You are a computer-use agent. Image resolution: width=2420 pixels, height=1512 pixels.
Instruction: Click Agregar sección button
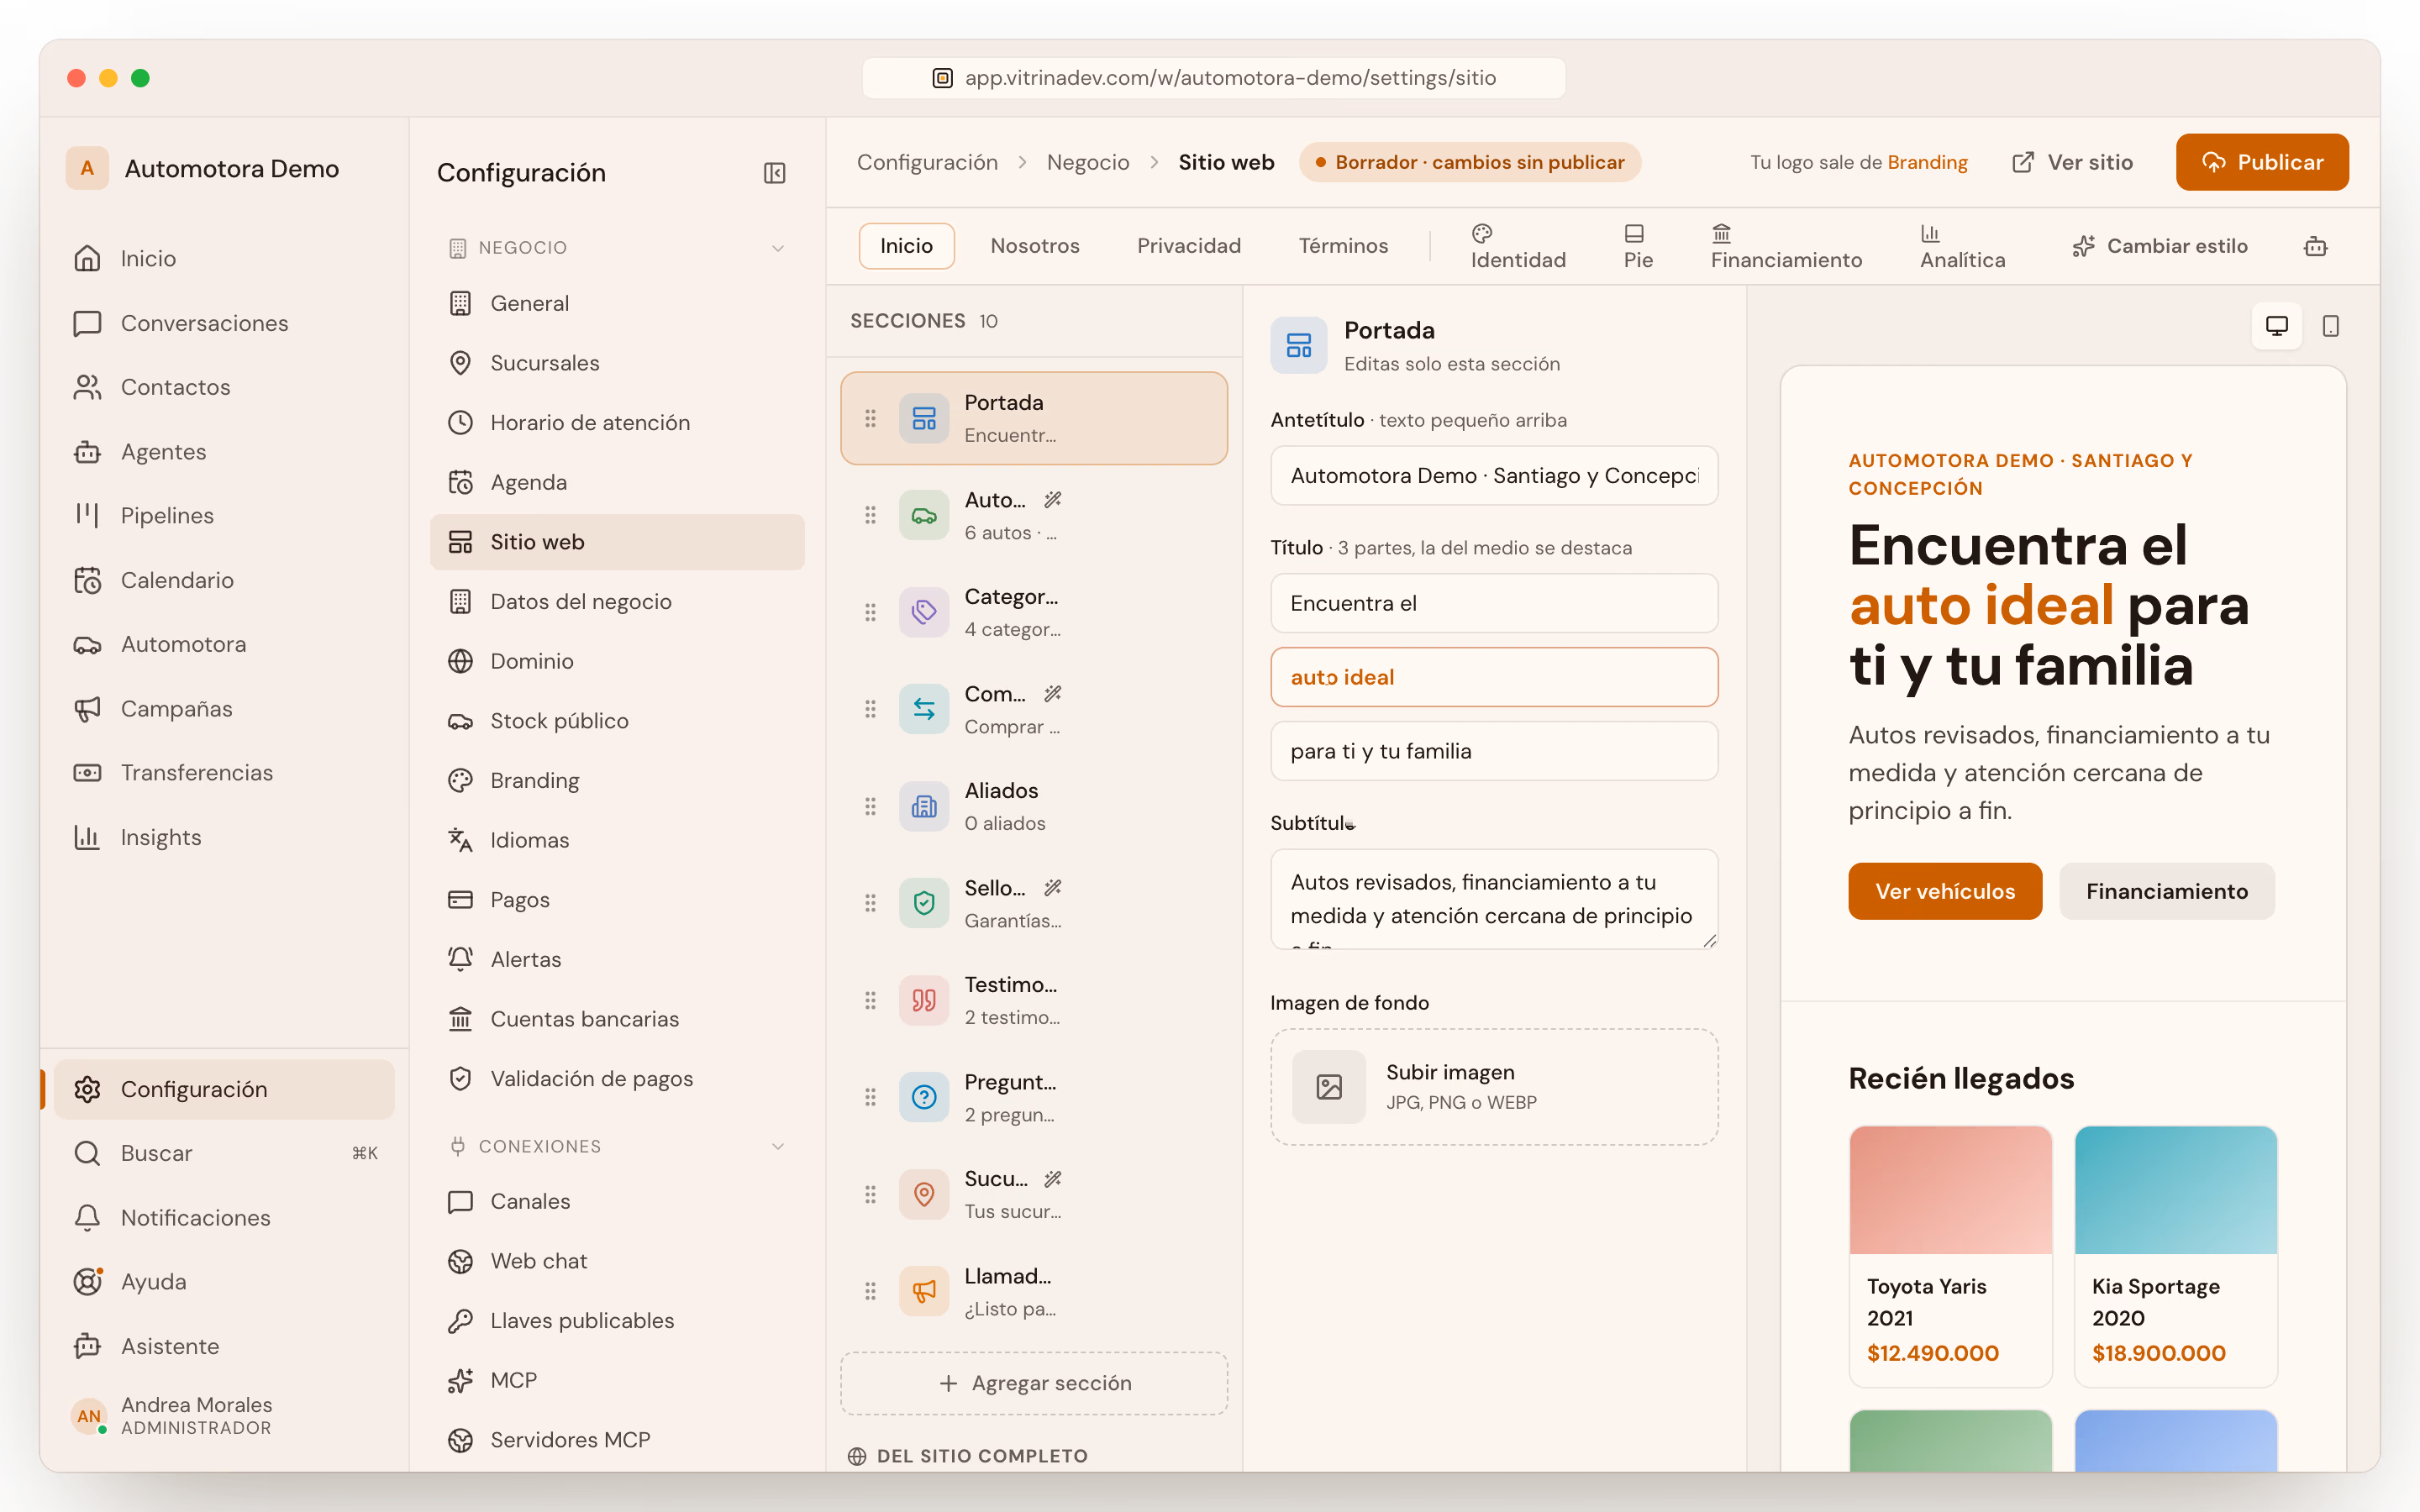(1034, 1383)
